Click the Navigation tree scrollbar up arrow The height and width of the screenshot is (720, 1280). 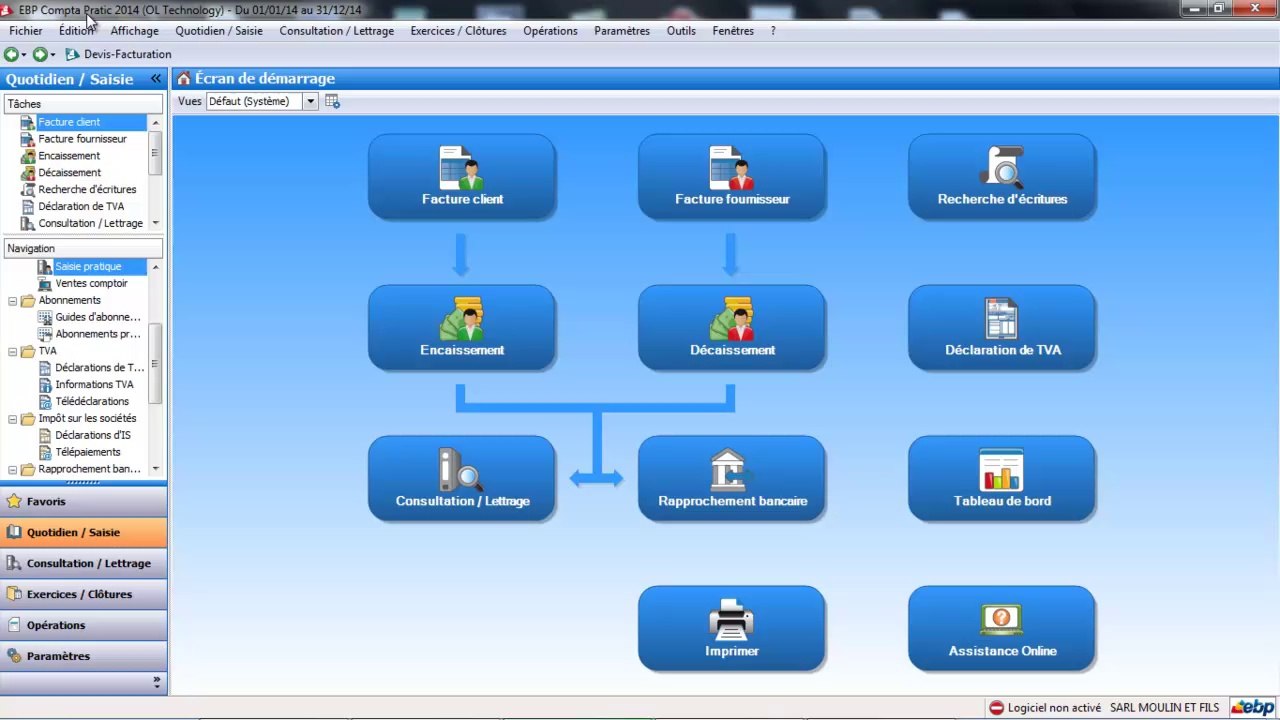[155, 267]
